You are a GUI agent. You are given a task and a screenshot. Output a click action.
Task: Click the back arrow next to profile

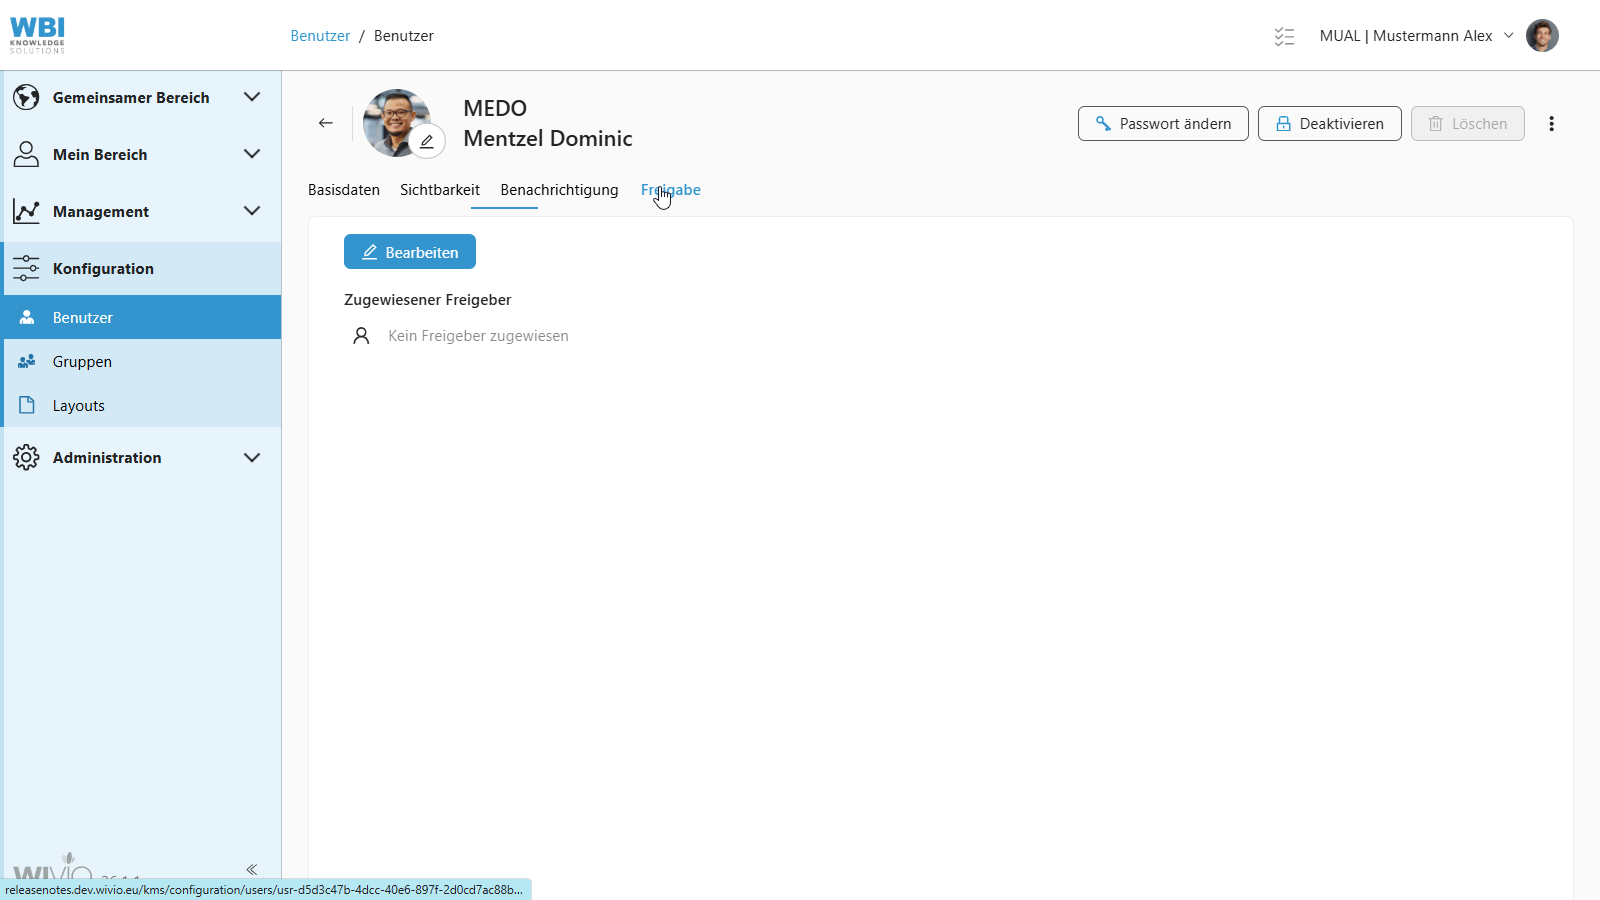tap(326, 123)
